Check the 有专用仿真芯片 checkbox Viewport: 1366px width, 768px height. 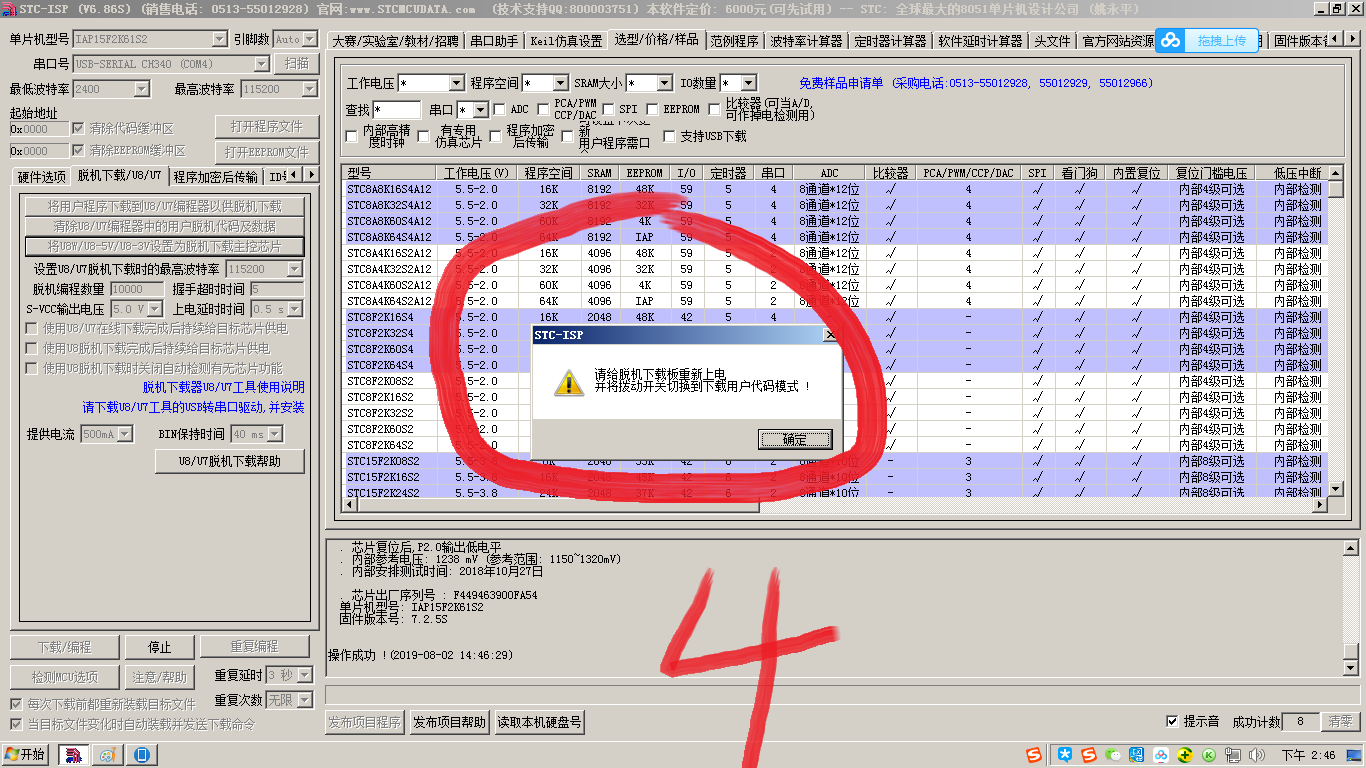[423, 136]
